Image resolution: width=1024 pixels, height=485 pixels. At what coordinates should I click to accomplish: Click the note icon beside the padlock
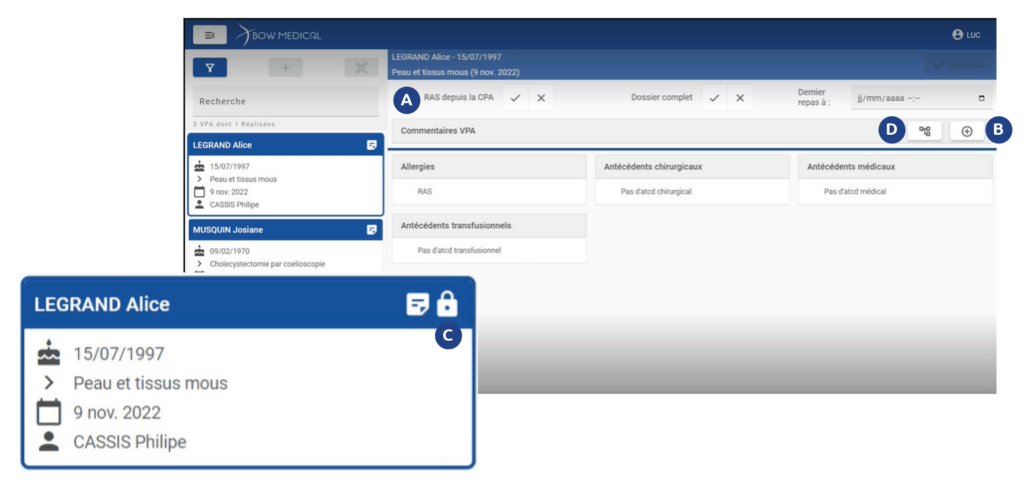click(418, 305)
